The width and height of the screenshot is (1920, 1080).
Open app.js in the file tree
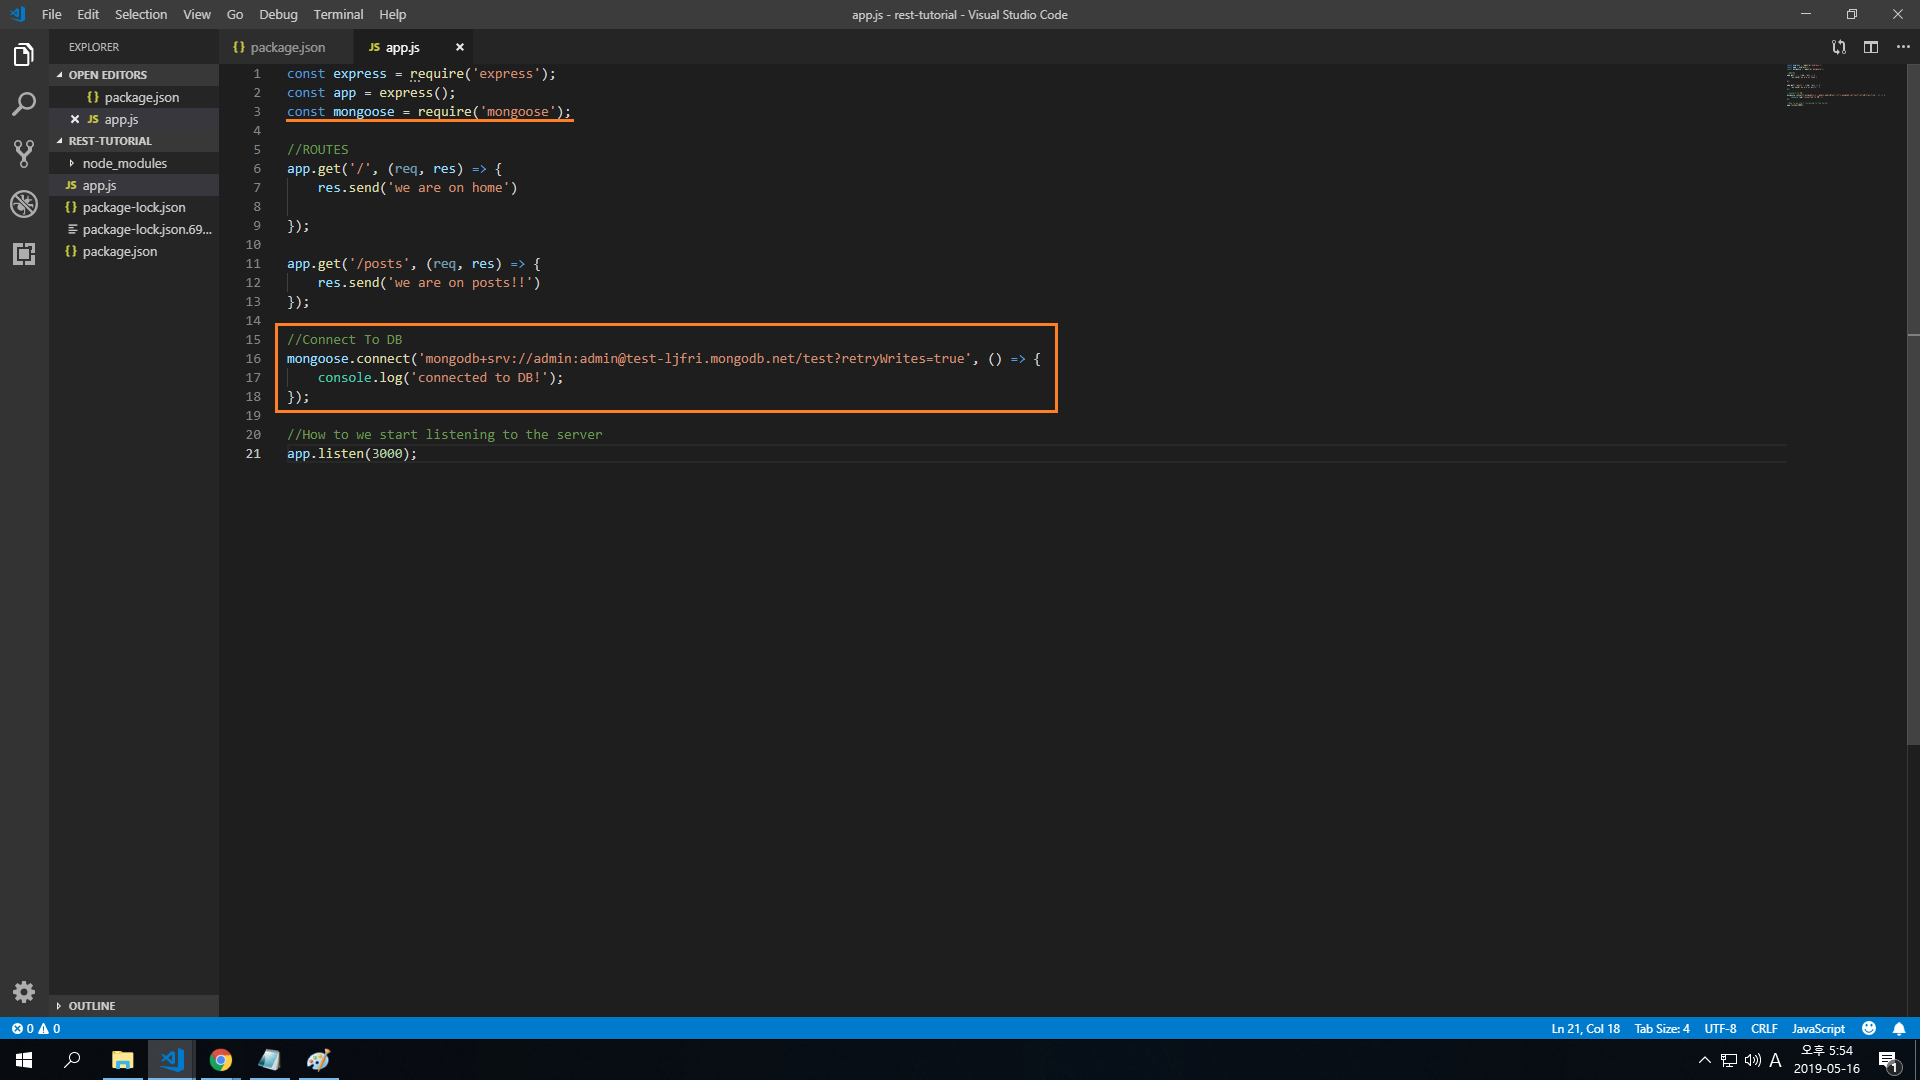(134, 185)
